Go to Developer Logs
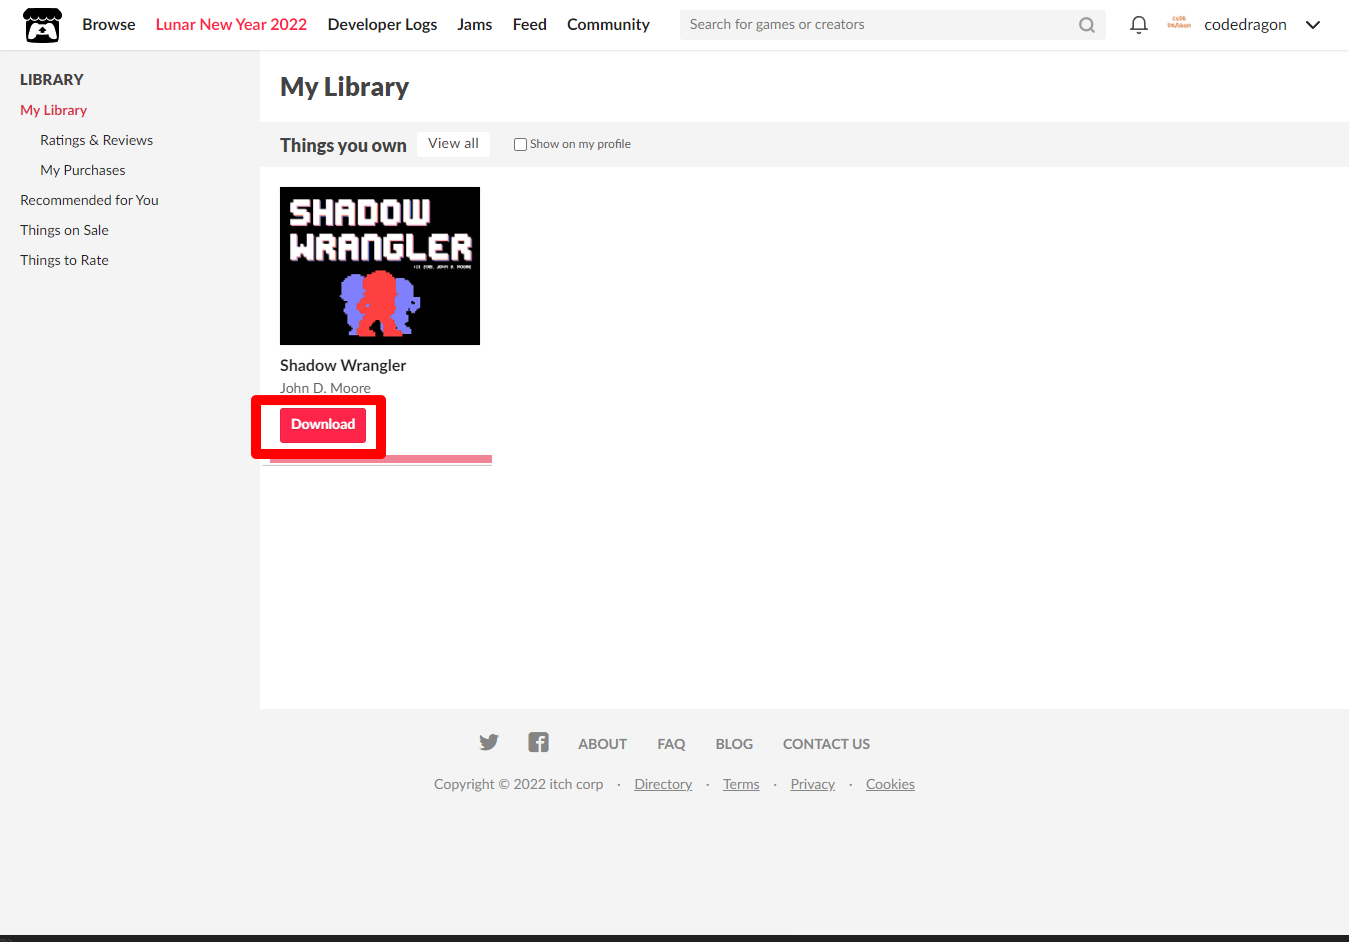1349x942 pixels. pos(382,24)
